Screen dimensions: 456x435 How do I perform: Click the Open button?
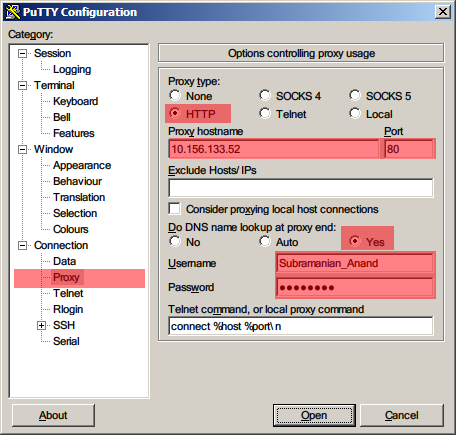[x=314, y=415]
